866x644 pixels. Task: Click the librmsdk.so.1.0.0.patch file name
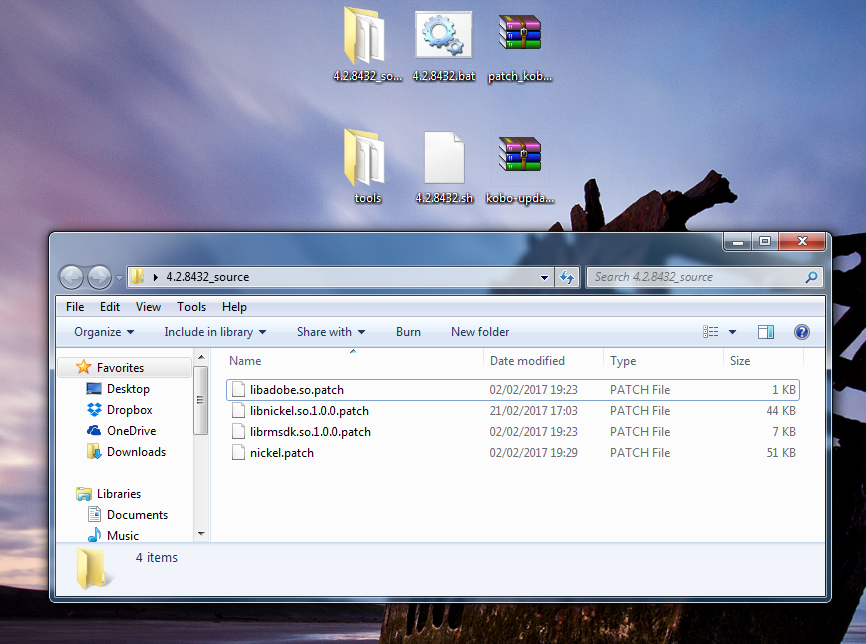pos(310,432)
